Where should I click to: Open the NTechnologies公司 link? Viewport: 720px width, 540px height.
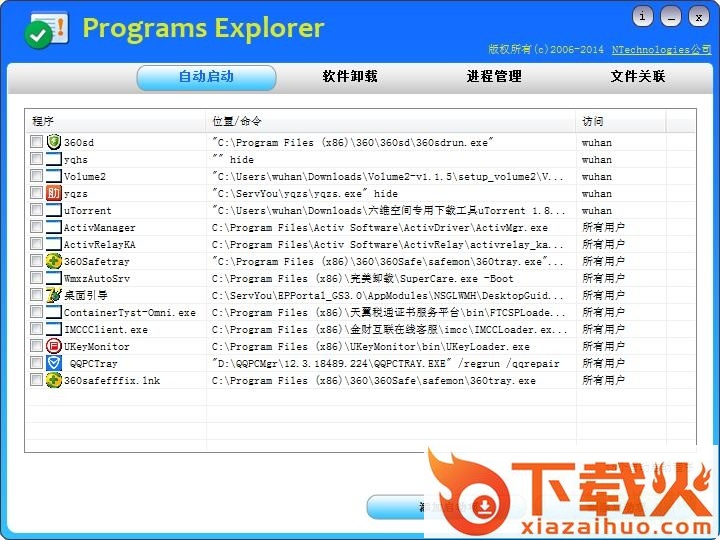tap(662, 50)
